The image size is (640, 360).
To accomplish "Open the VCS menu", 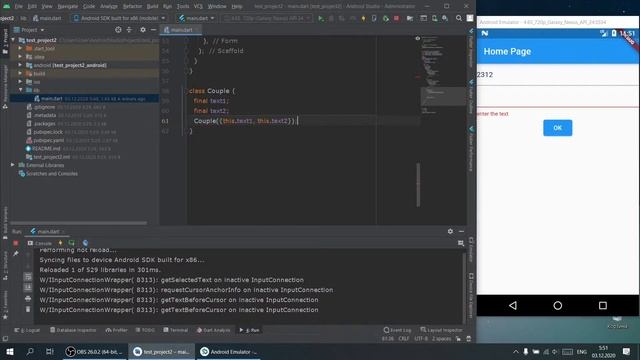I will pyautogui.click(x=198, y=6).
